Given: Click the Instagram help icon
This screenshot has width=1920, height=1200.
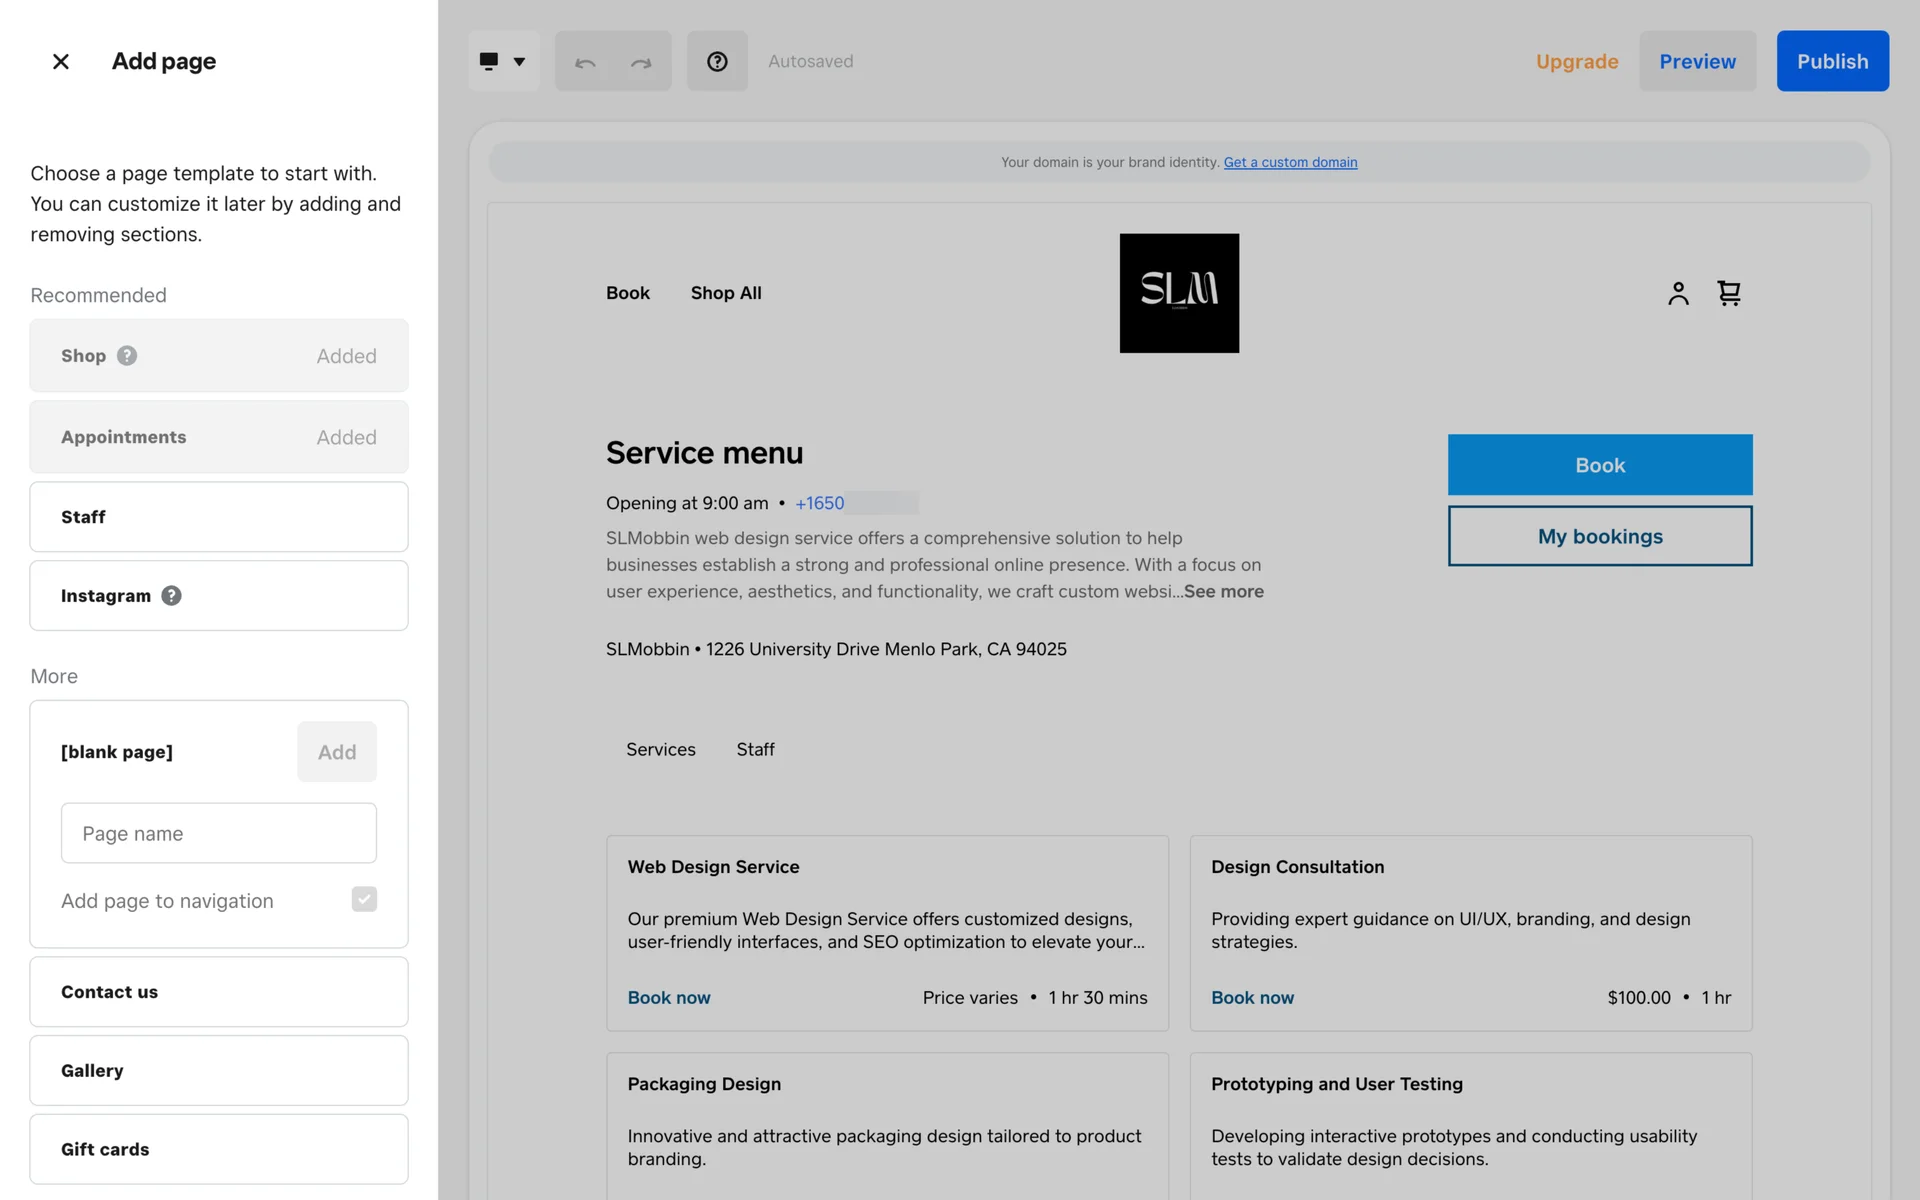Looking at the screenshot, I should click(x=172, y=596).
